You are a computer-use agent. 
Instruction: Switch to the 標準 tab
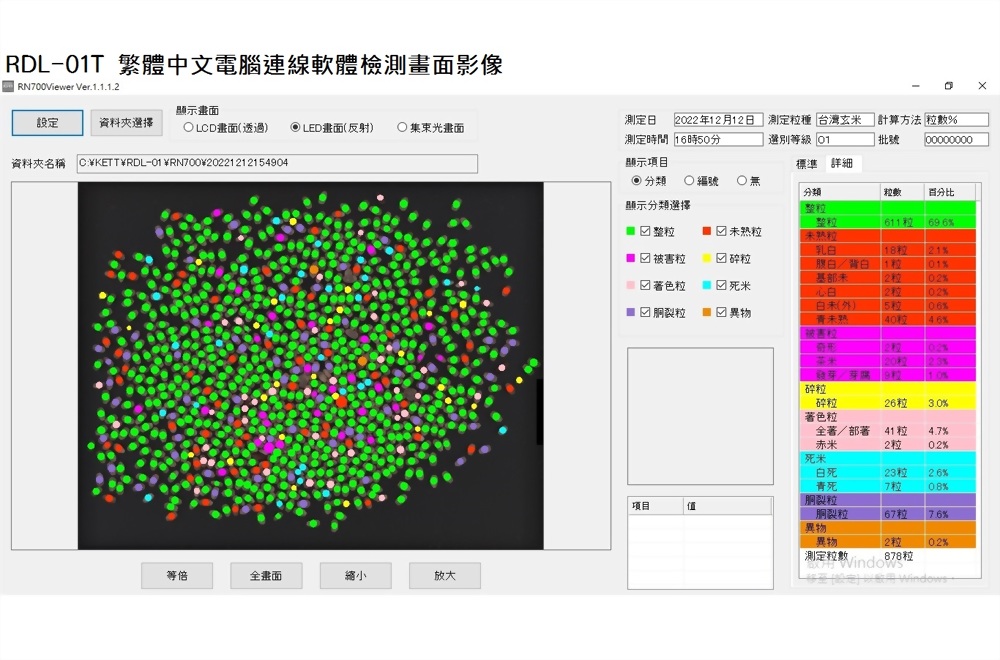(x=806, y=164)
